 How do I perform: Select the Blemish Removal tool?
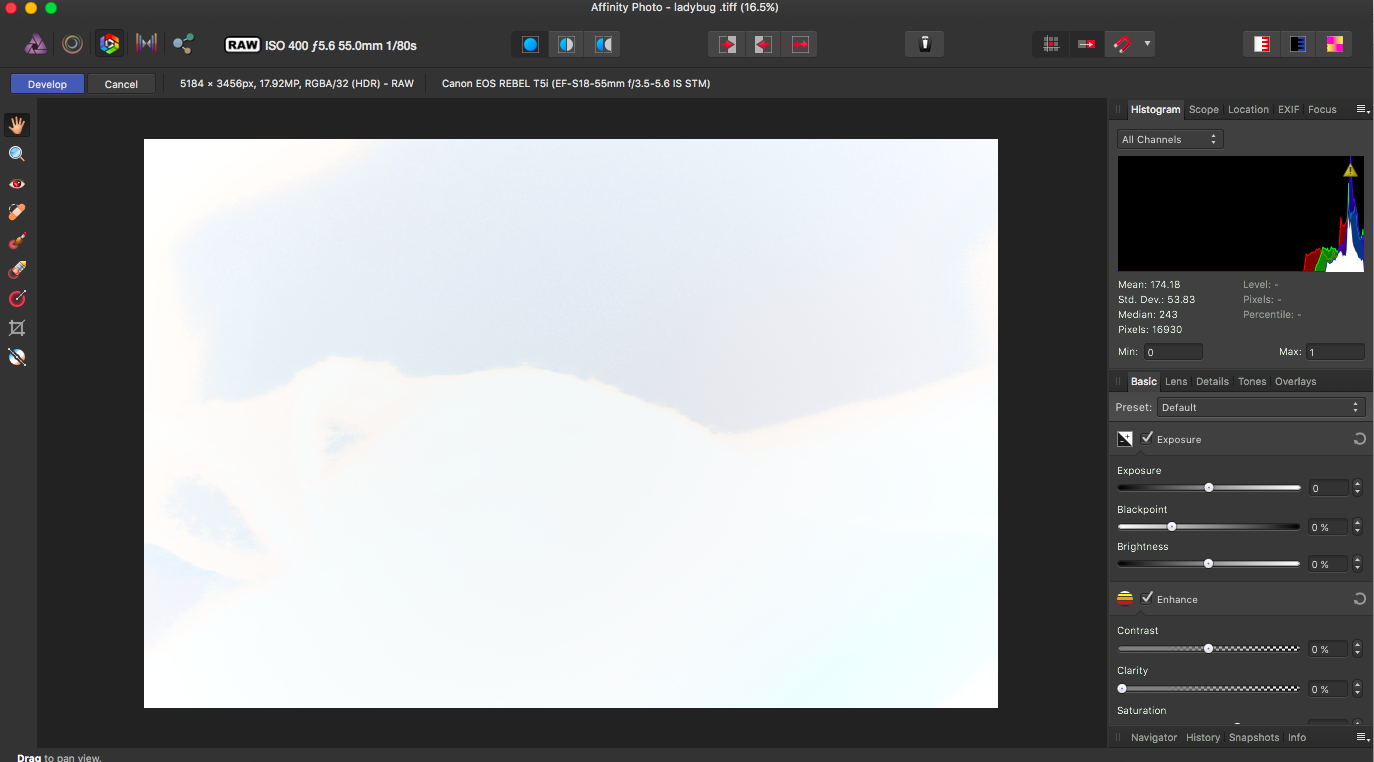pos(17,212)
